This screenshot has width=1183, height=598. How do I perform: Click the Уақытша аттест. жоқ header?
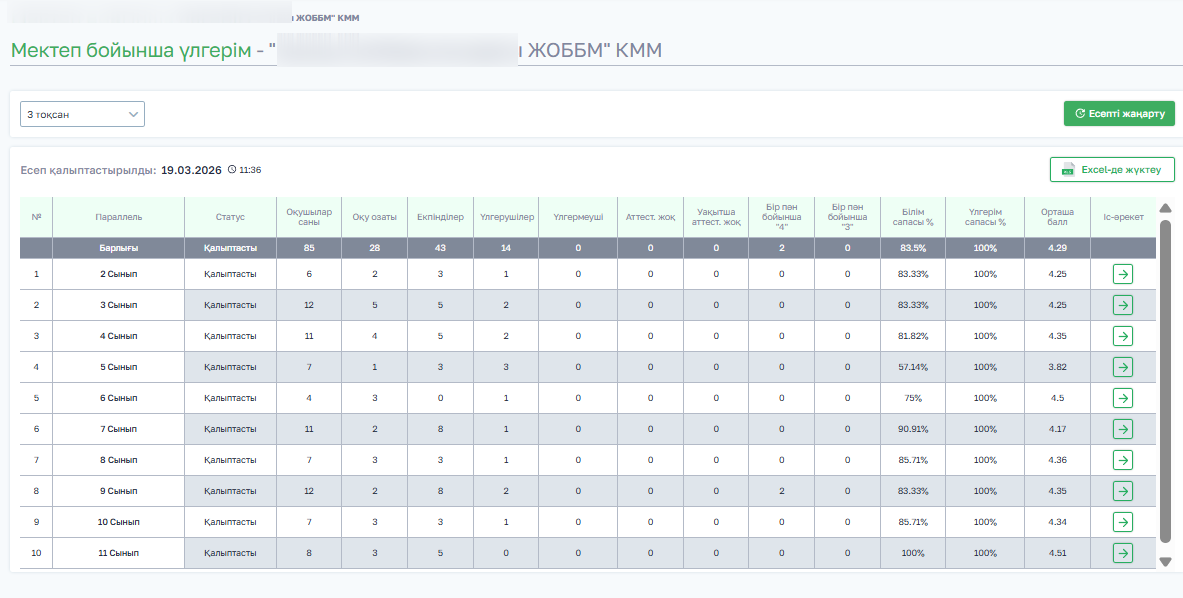point(716,217)
